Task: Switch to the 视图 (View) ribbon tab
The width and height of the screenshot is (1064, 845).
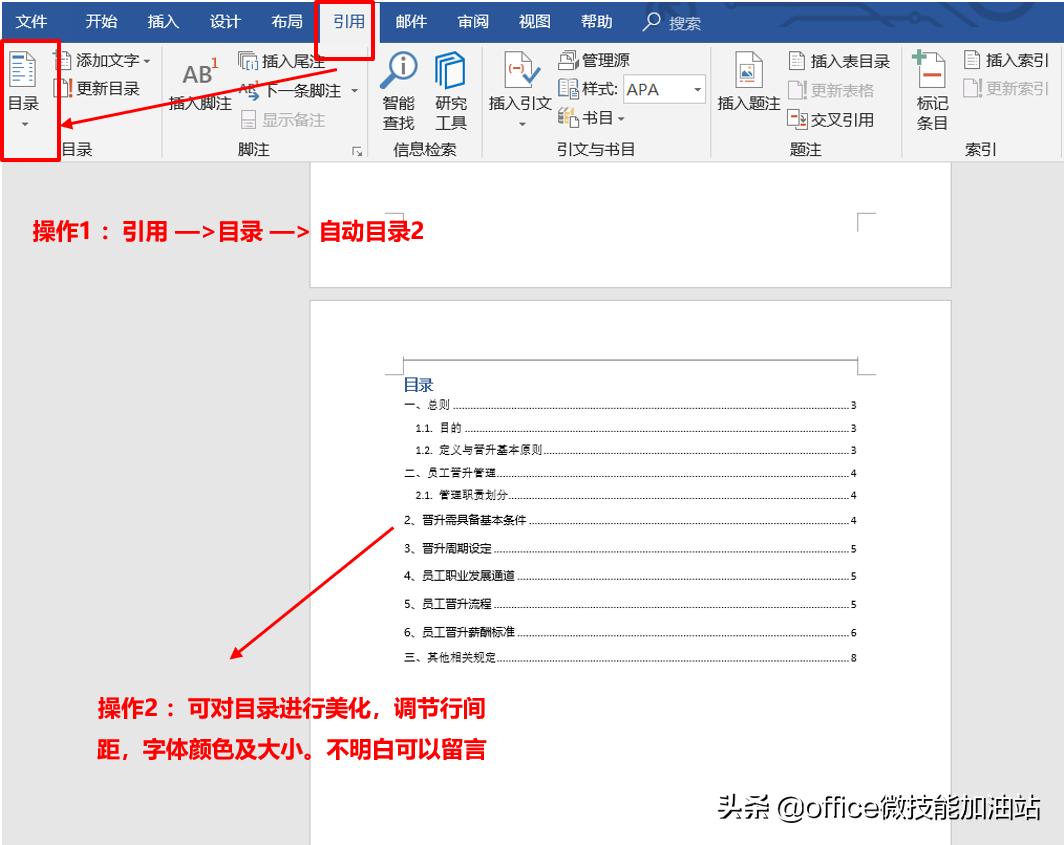Action: click(x=535, y=20)
